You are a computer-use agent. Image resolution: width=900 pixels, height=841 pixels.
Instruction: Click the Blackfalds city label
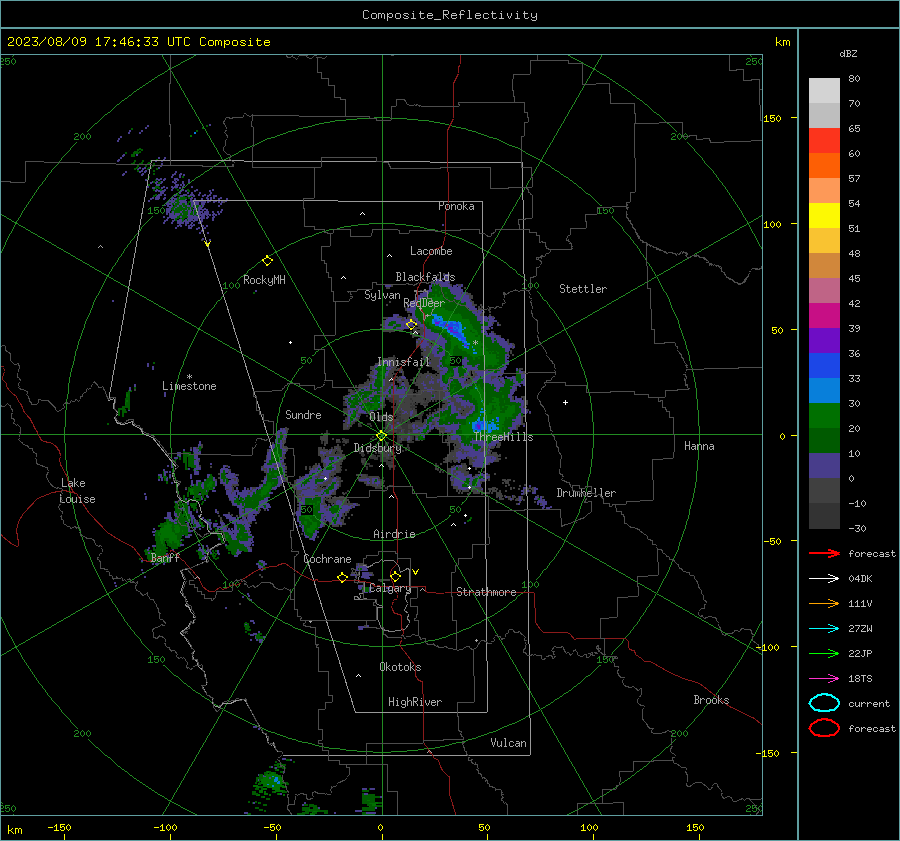(x=425, y=277)
